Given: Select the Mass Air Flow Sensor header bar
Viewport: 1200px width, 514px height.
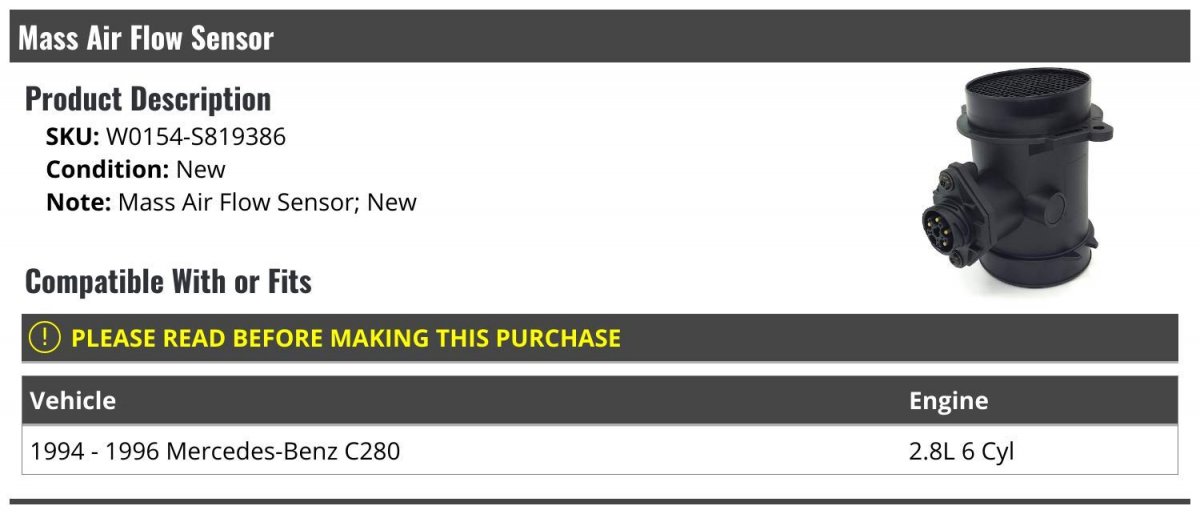Looking at the screenshot, I should (x=600, y=37).
